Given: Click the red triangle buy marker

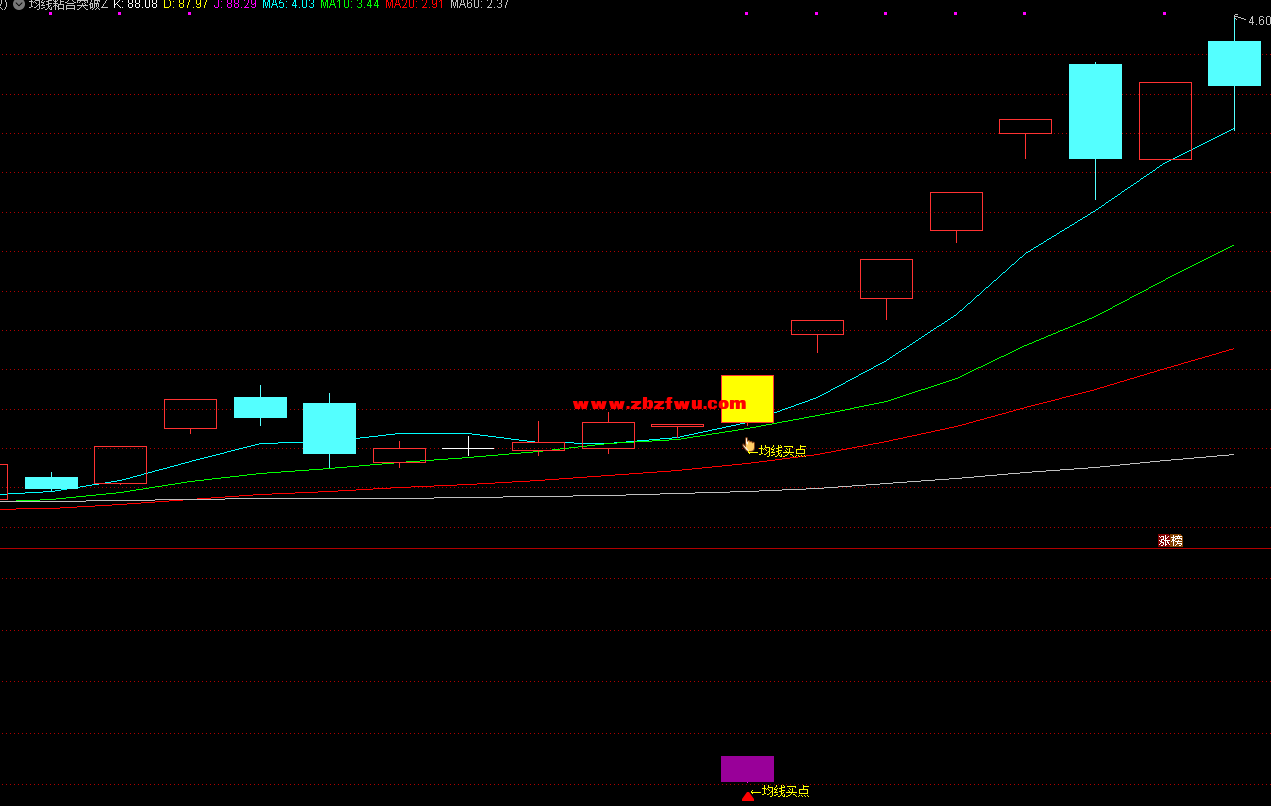Looking at the screenshot, I should pos(747,795).
